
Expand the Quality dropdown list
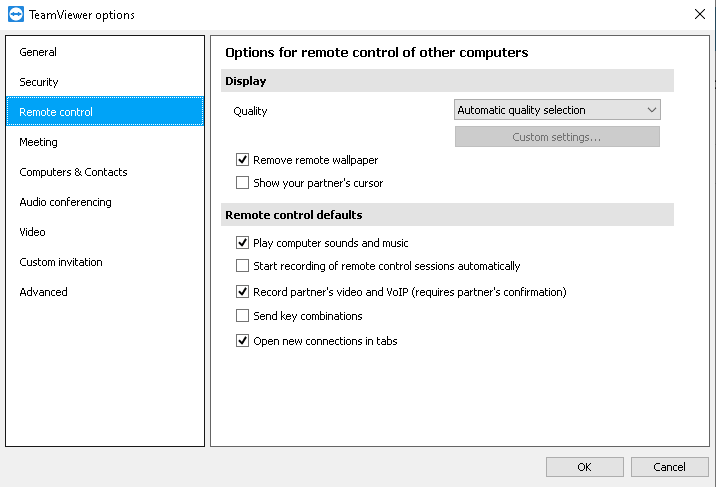click(557, 110)
